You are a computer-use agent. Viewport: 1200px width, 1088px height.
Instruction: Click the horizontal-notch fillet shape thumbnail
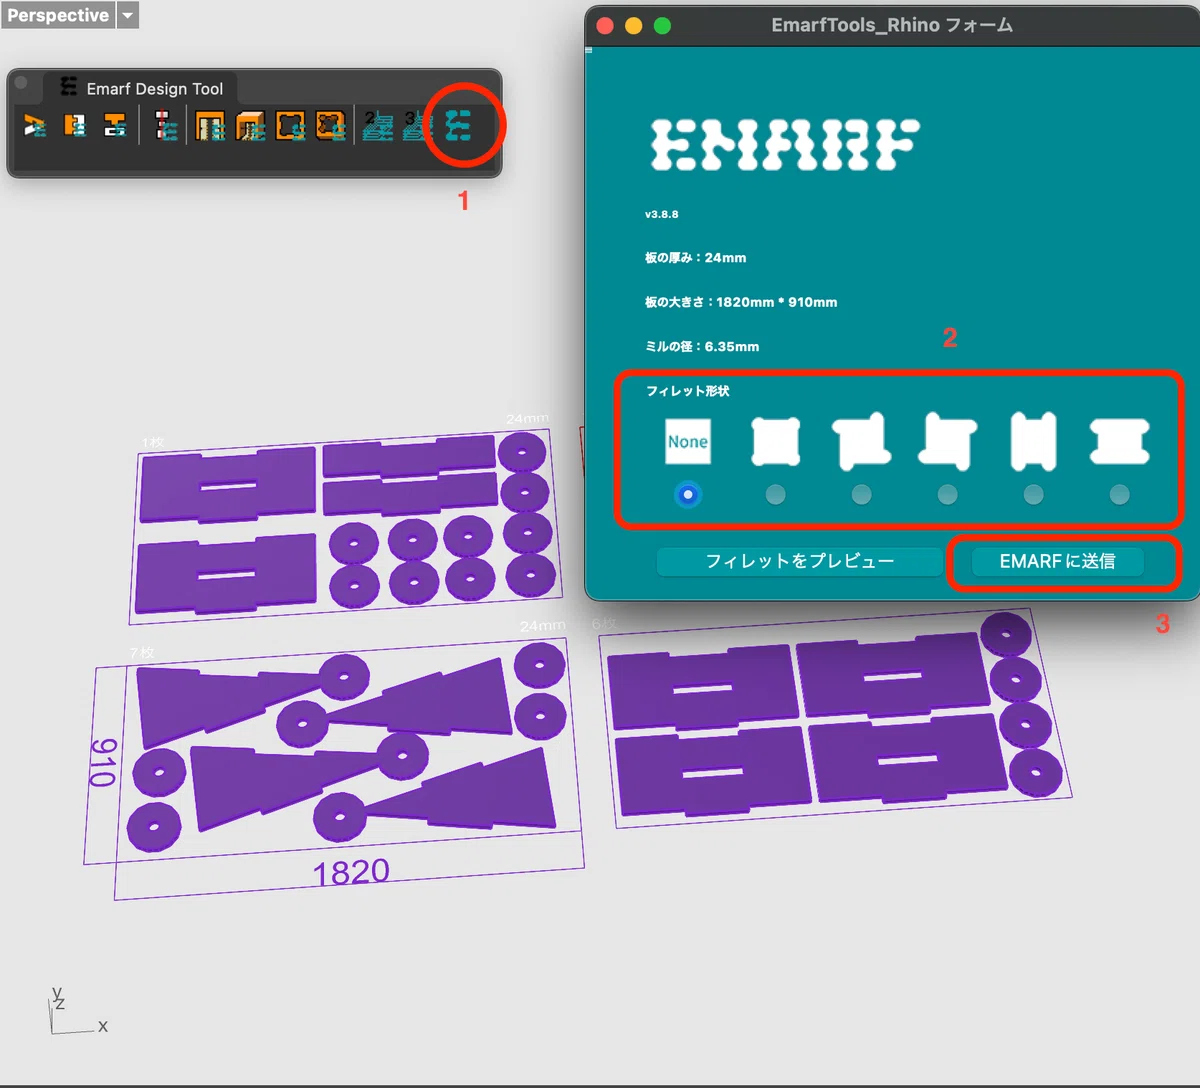[1119, 441]
